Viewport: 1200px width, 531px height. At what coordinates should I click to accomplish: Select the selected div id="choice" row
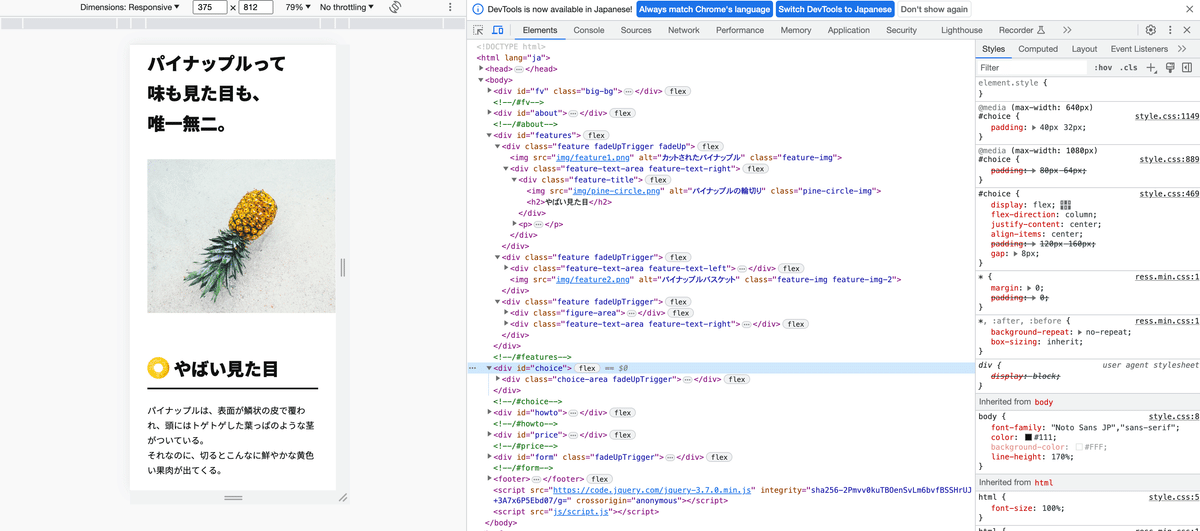pos(722,368)
